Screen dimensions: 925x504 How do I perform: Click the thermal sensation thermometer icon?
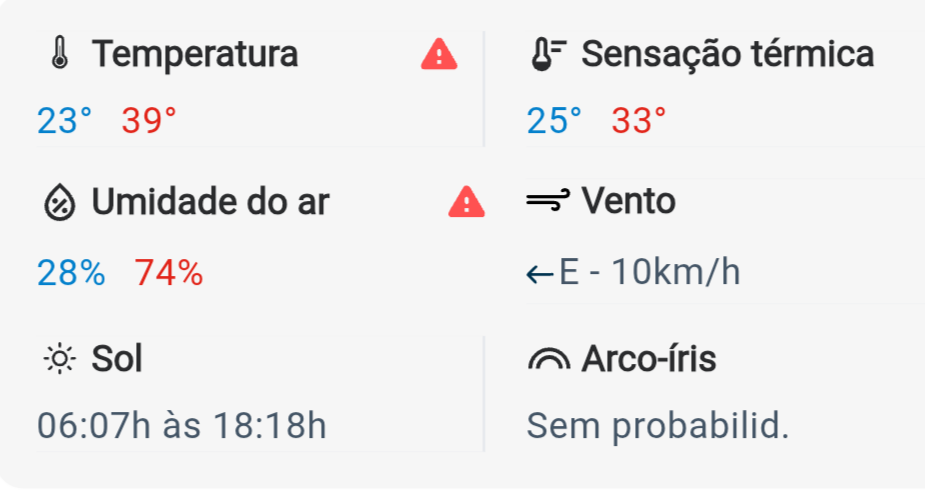click(x=548, y=54)
